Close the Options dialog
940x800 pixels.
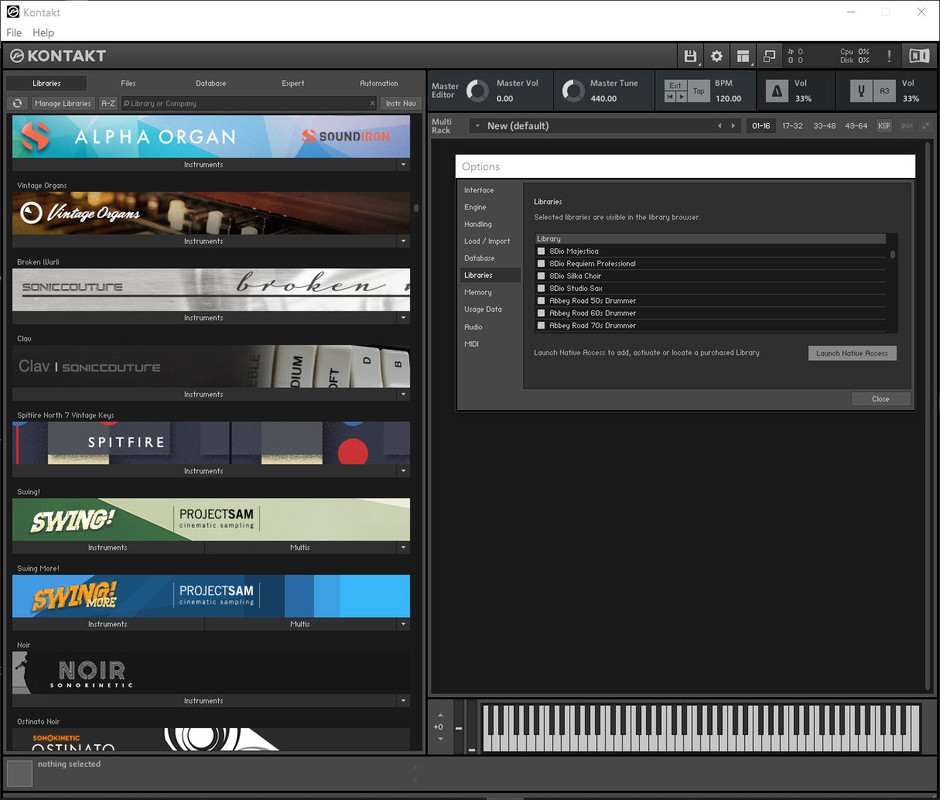(x=881, y=399)
